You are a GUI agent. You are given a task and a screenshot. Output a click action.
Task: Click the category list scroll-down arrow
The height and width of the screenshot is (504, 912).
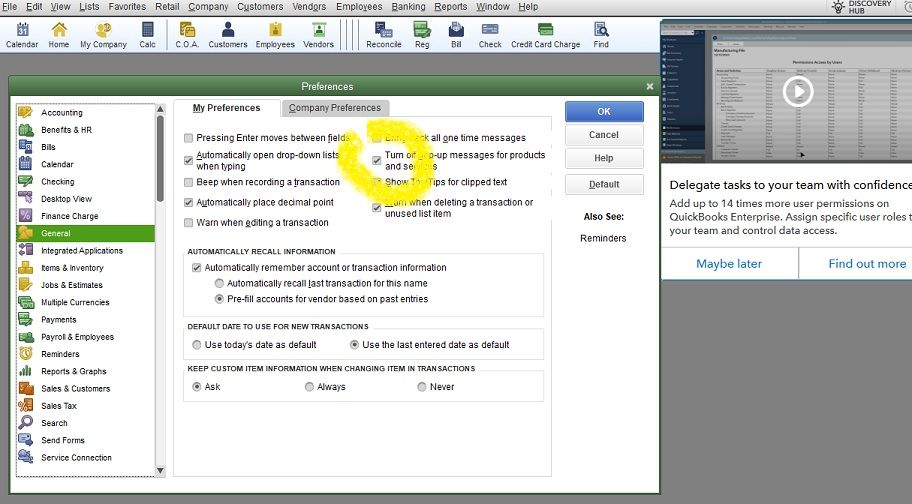tap(161, 471)
